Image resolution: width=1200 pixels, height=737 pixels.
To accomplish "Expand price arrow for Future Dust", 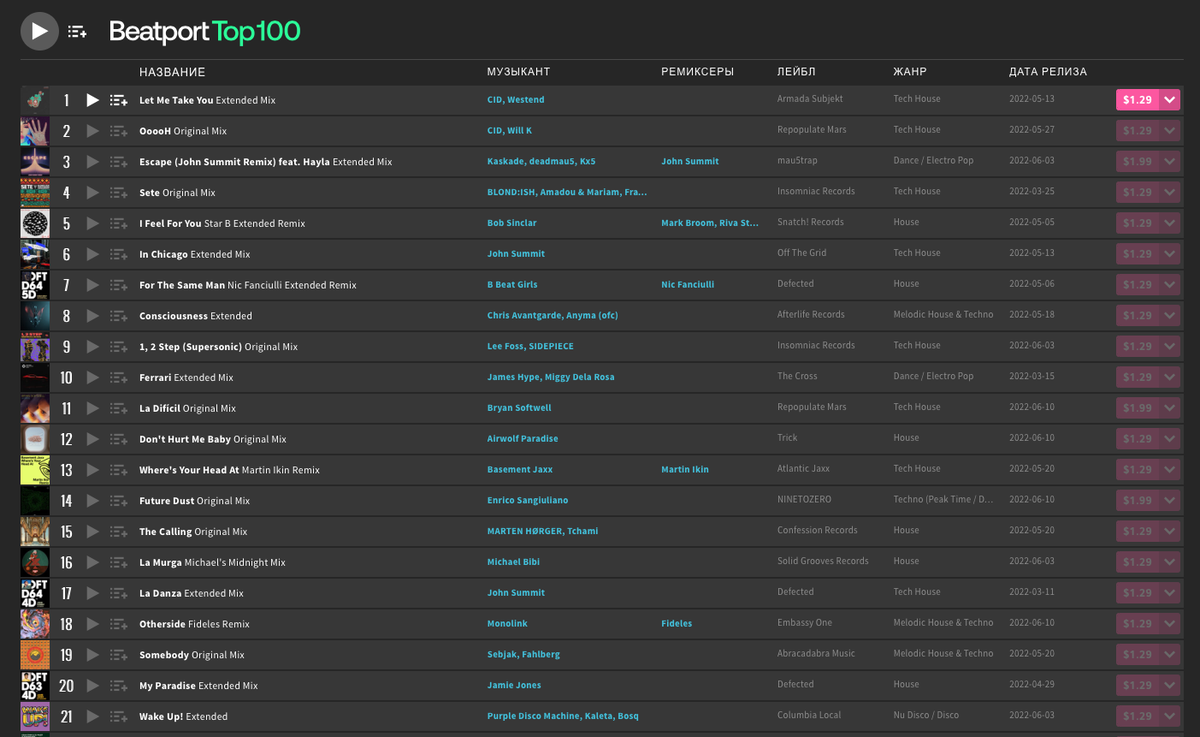I will coord(1169,501).
